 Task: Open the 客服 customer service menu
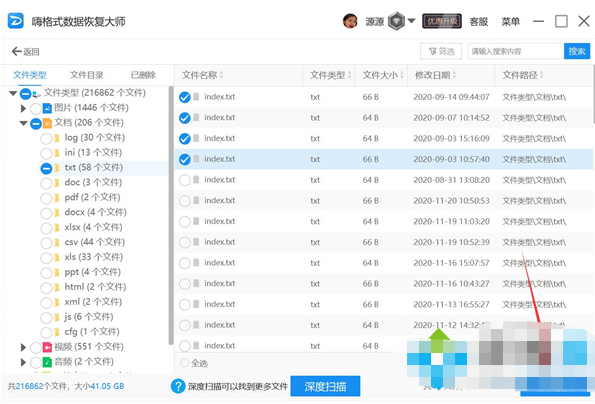click(479, 22)
